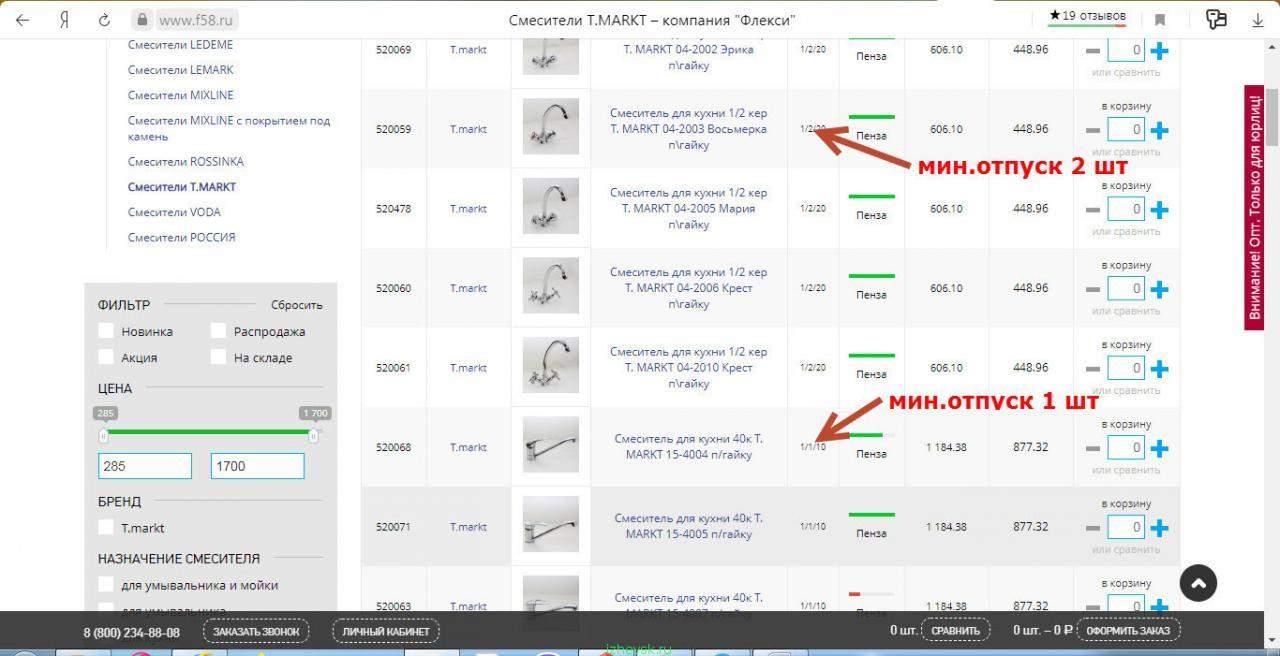
Task: Decrease quantity for item 520068
Action: click(1093, 448)
